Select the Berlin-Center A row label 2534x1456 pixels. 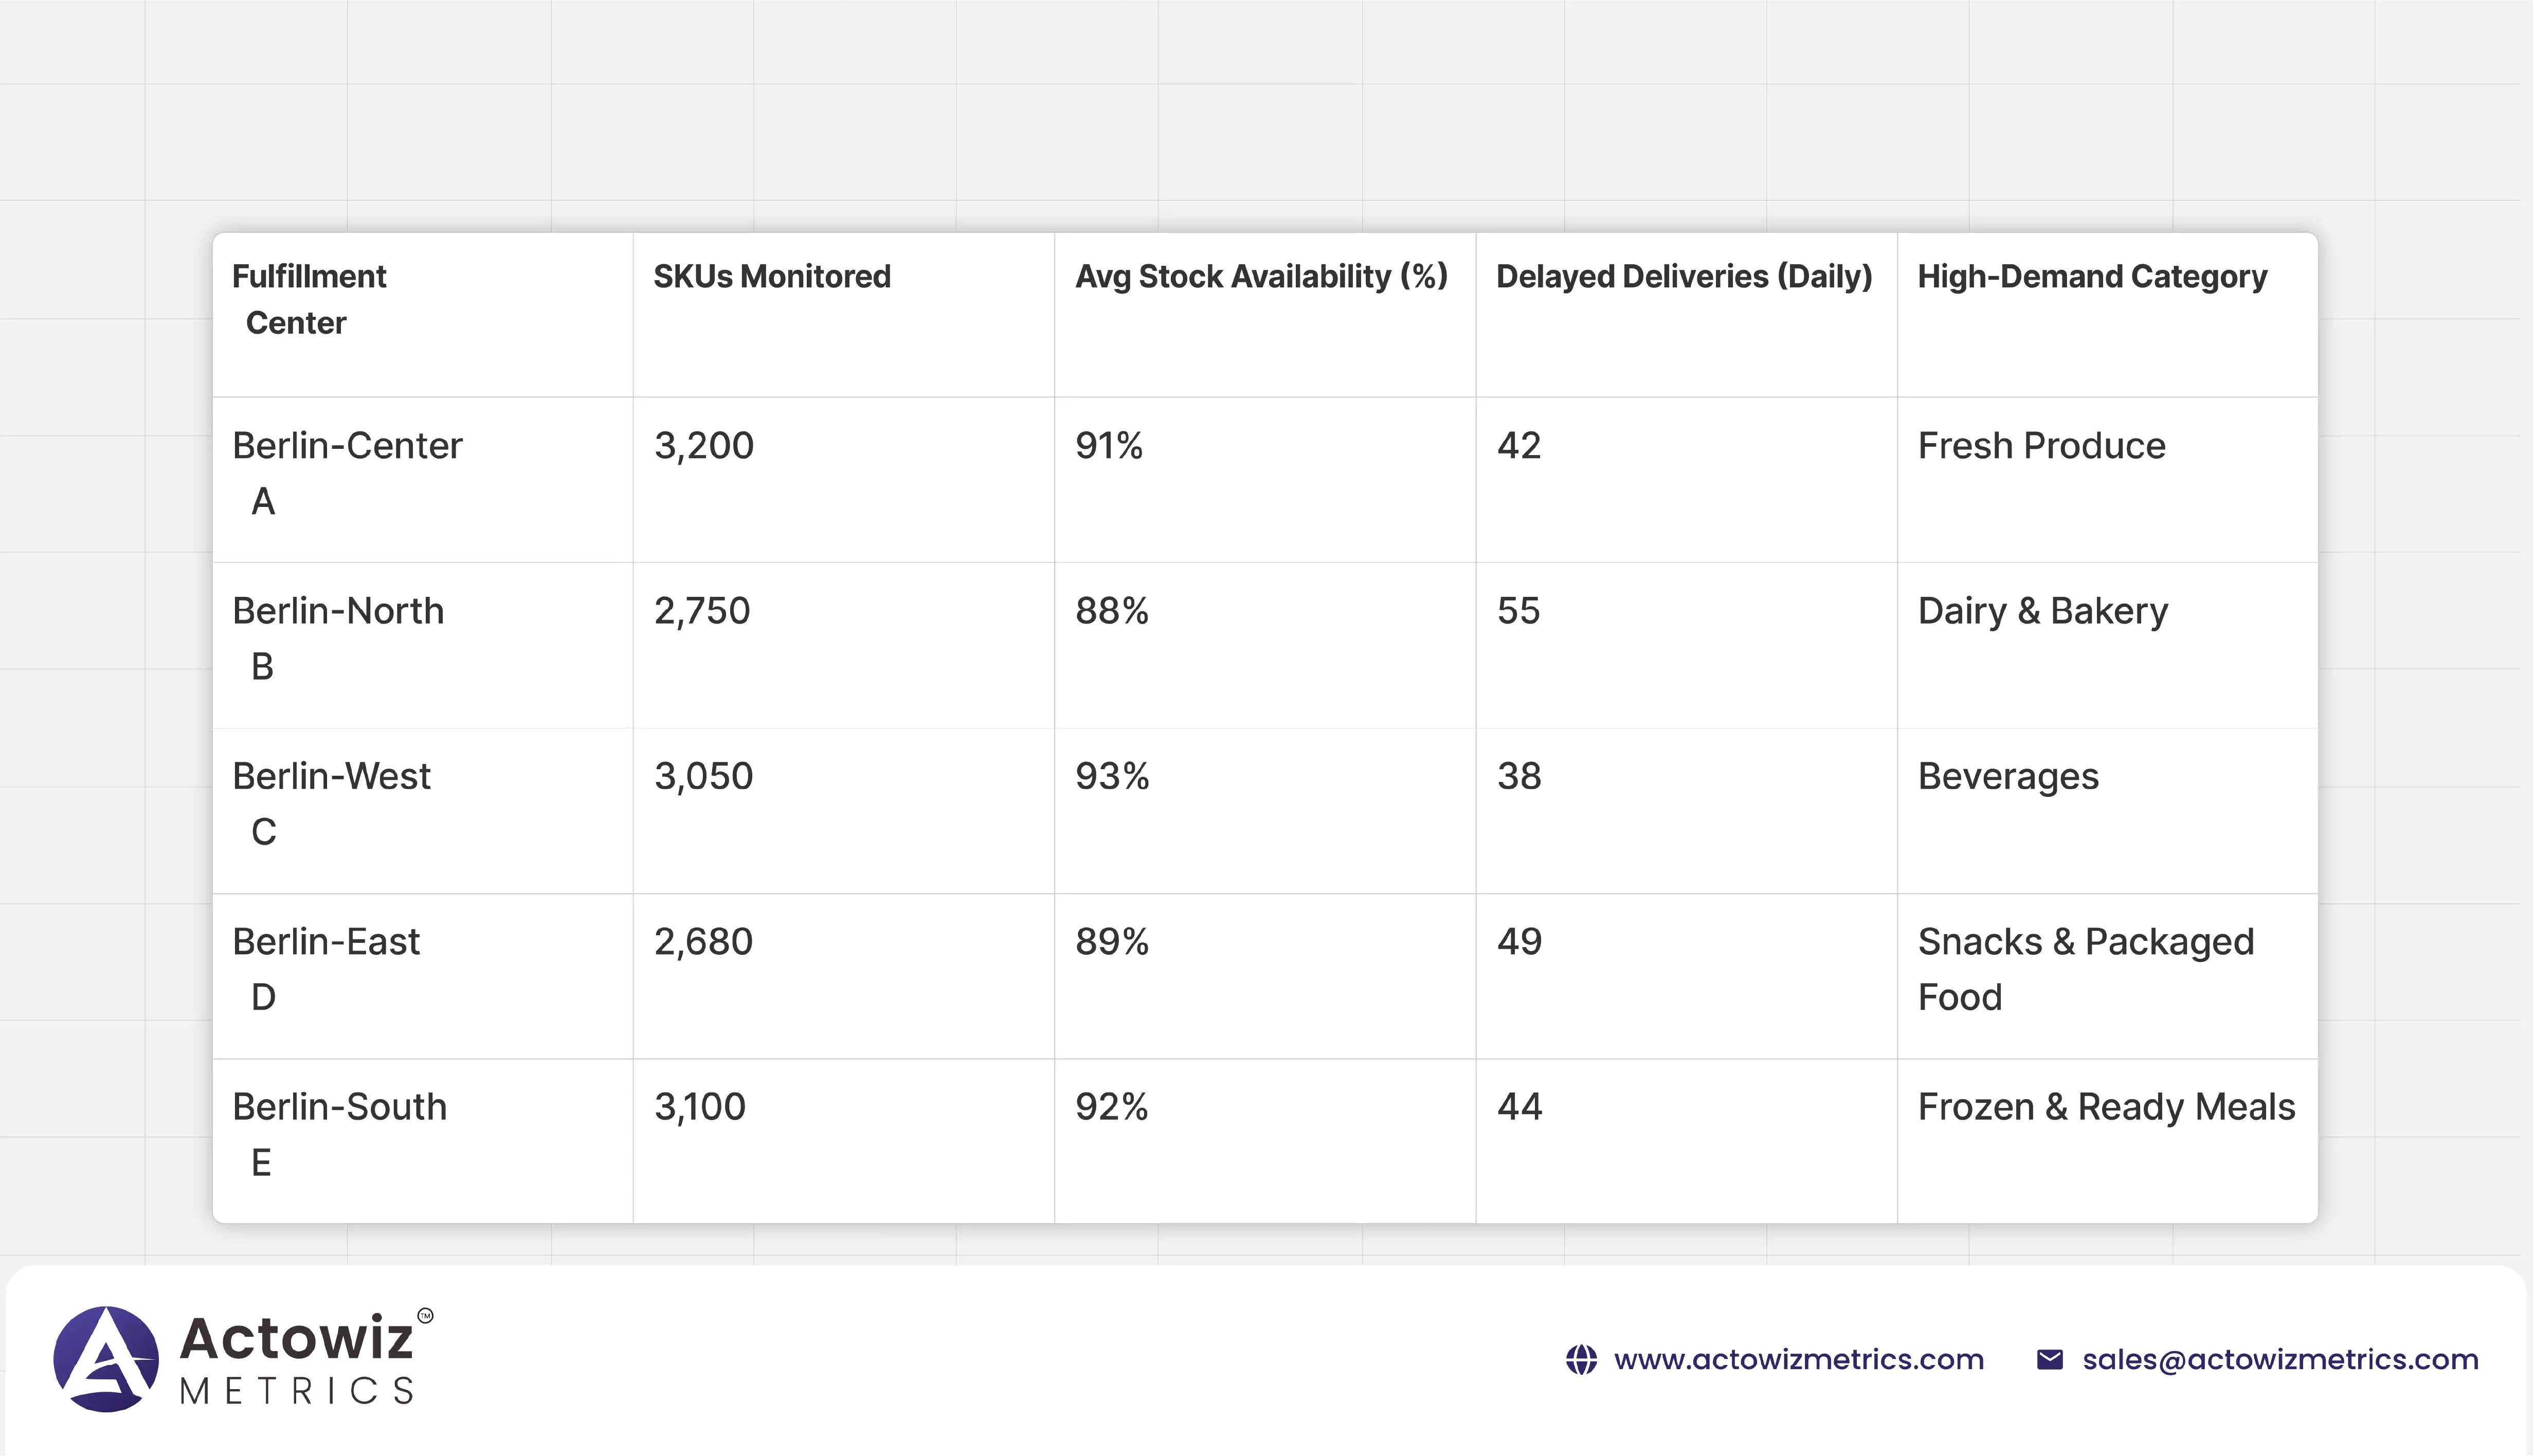click(x=346, y=472)
